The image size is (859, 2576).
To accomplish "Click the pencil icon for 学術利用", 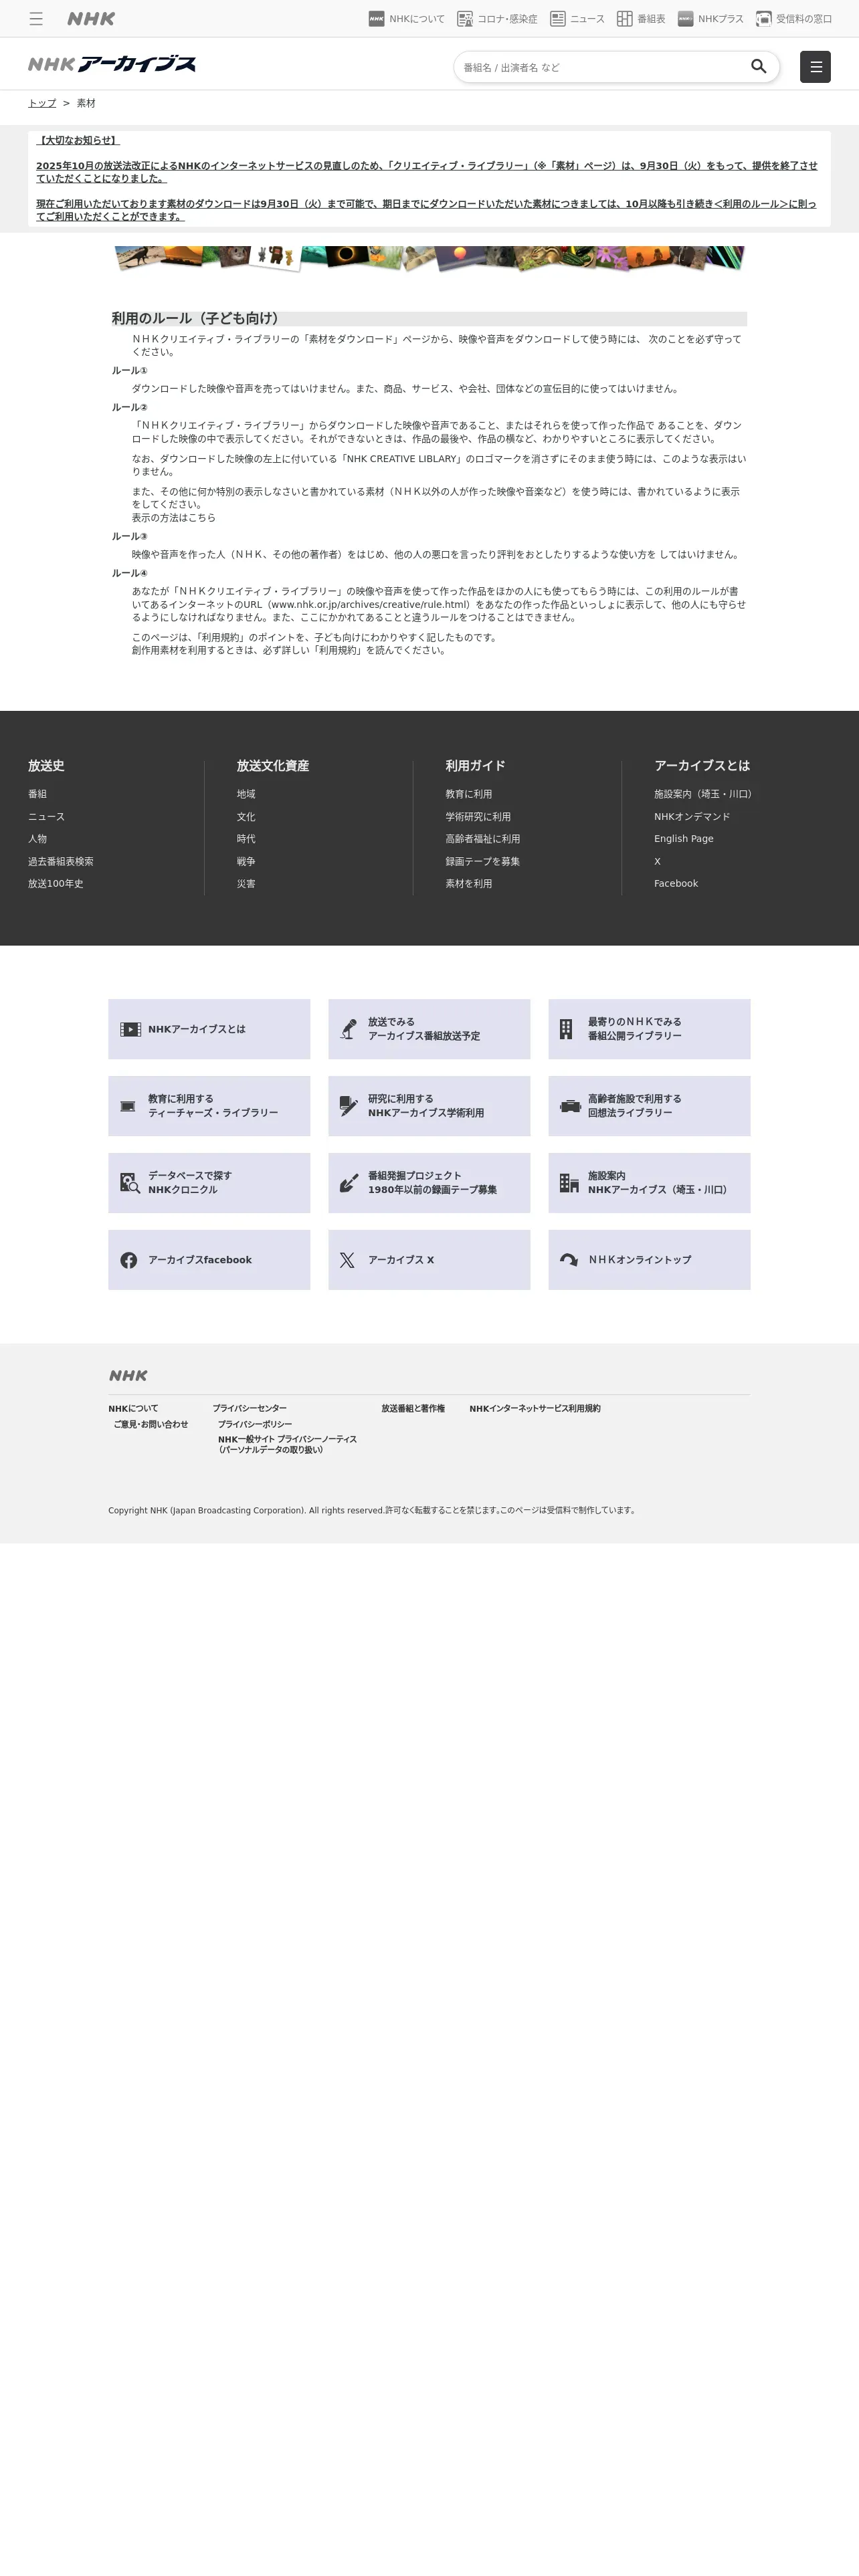I will [x=349, y=1106].
